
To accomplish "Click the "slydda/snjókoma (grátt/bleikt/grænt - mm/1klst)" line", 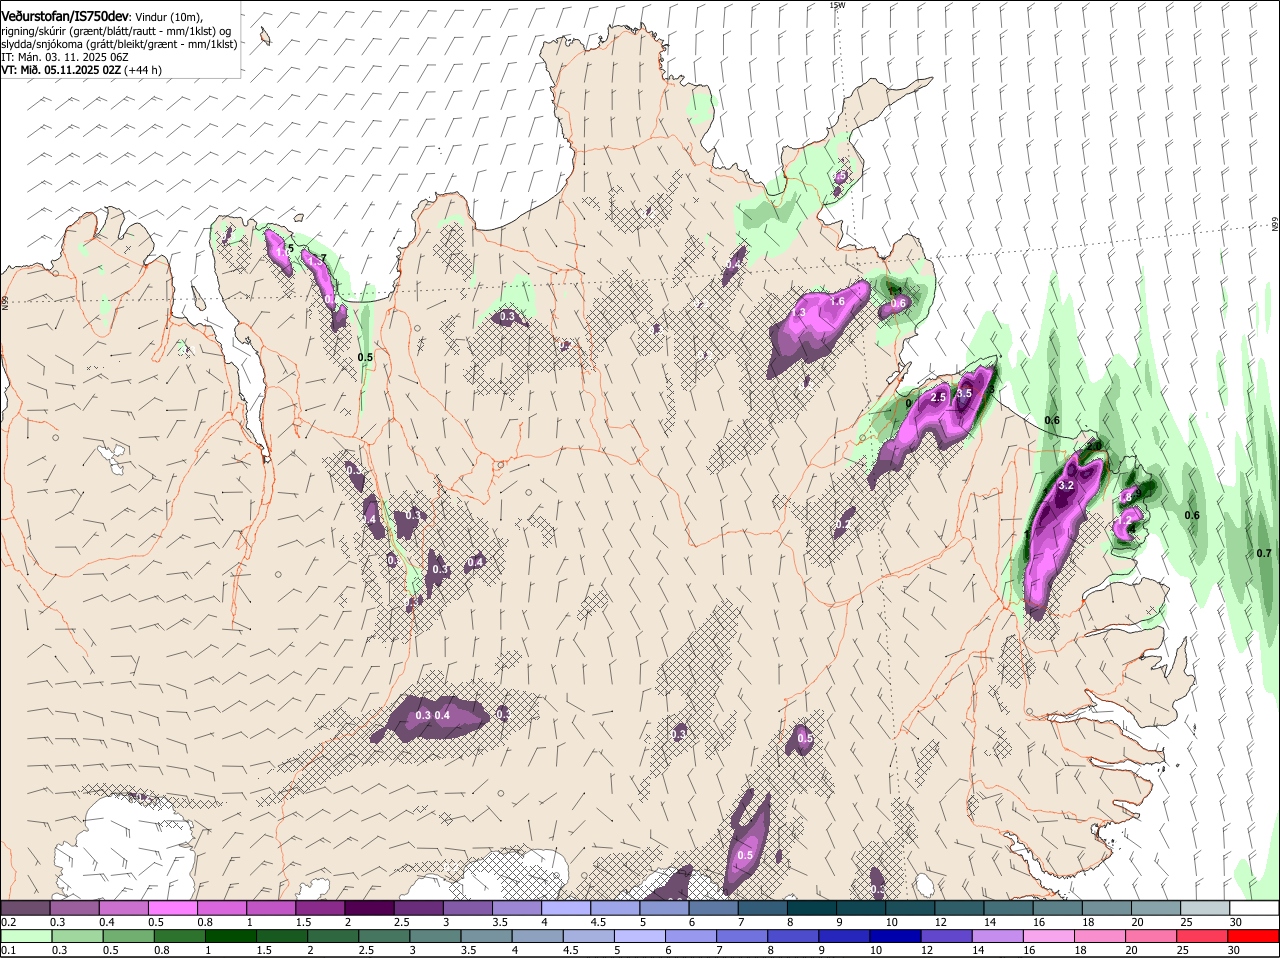I will pos(119,44).
